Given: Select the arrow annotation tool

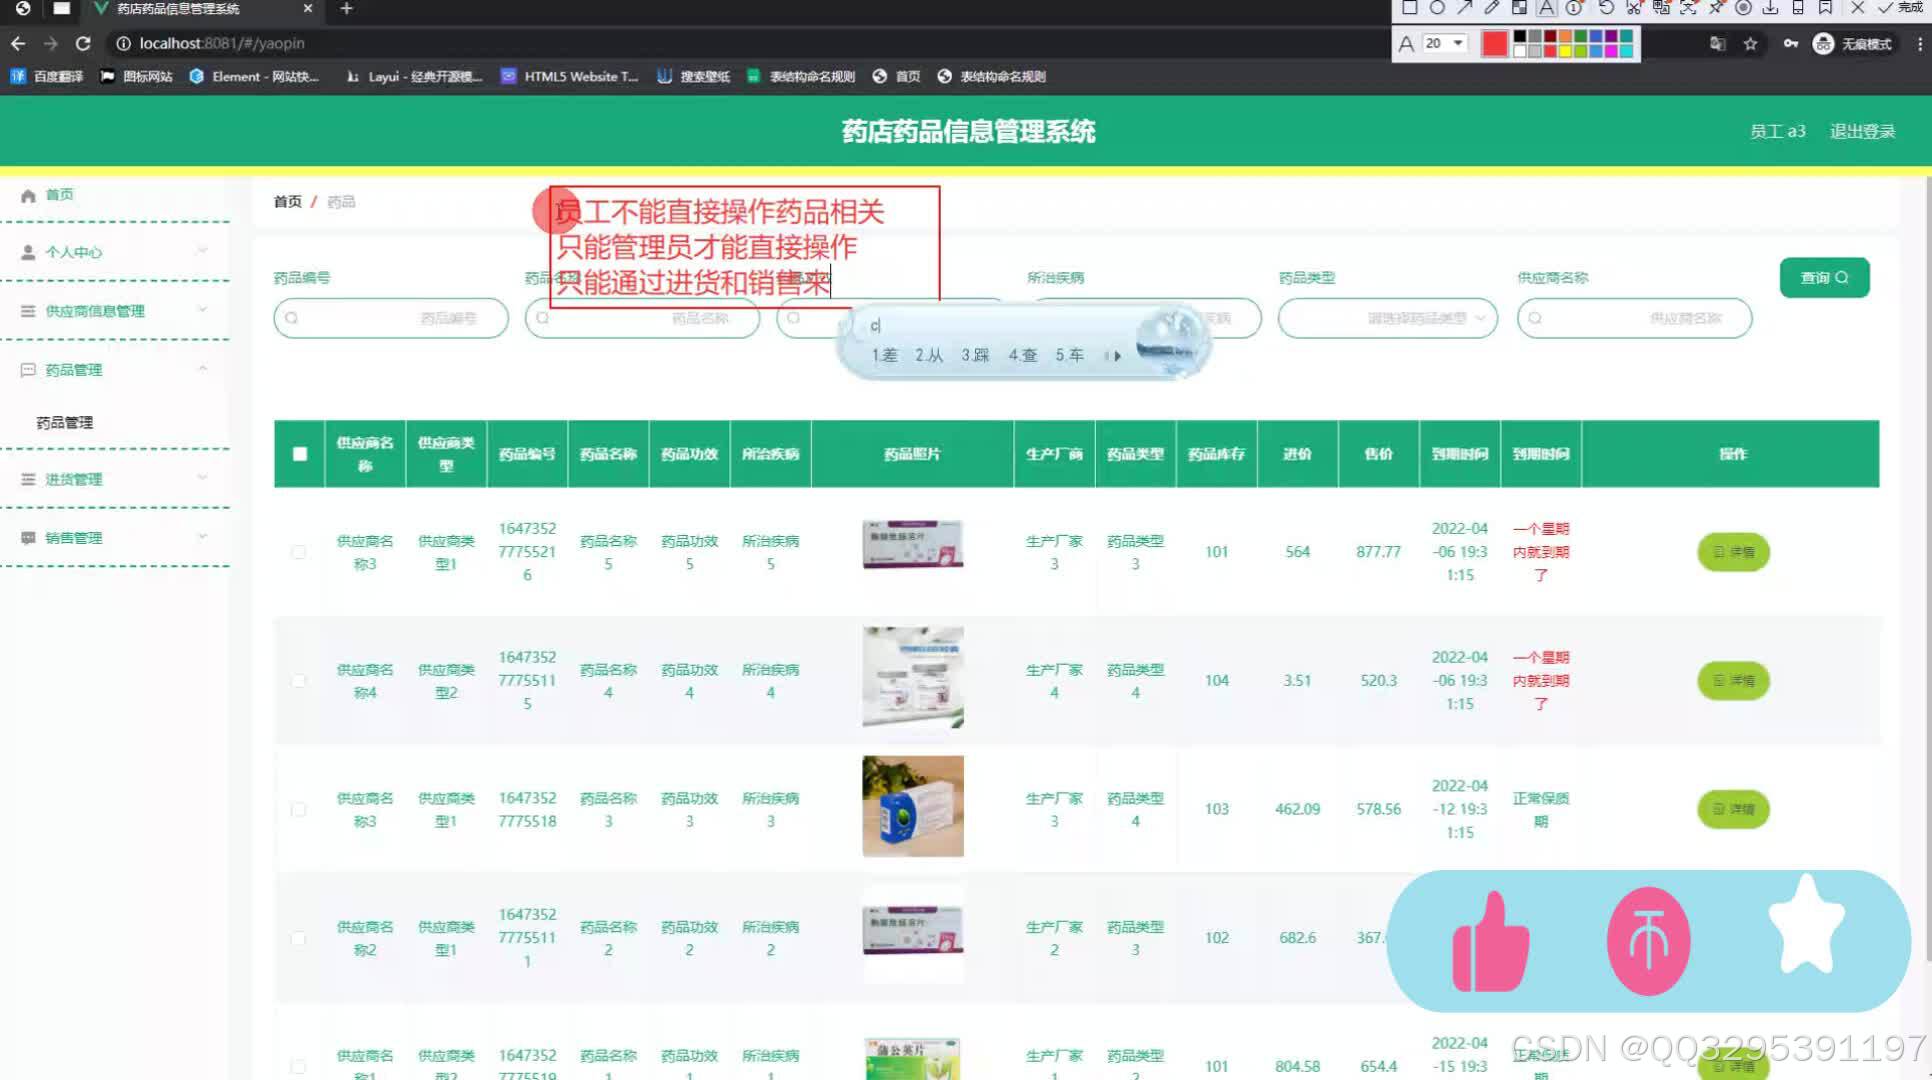Looking at the screenshot, I should pos(1465,7).
